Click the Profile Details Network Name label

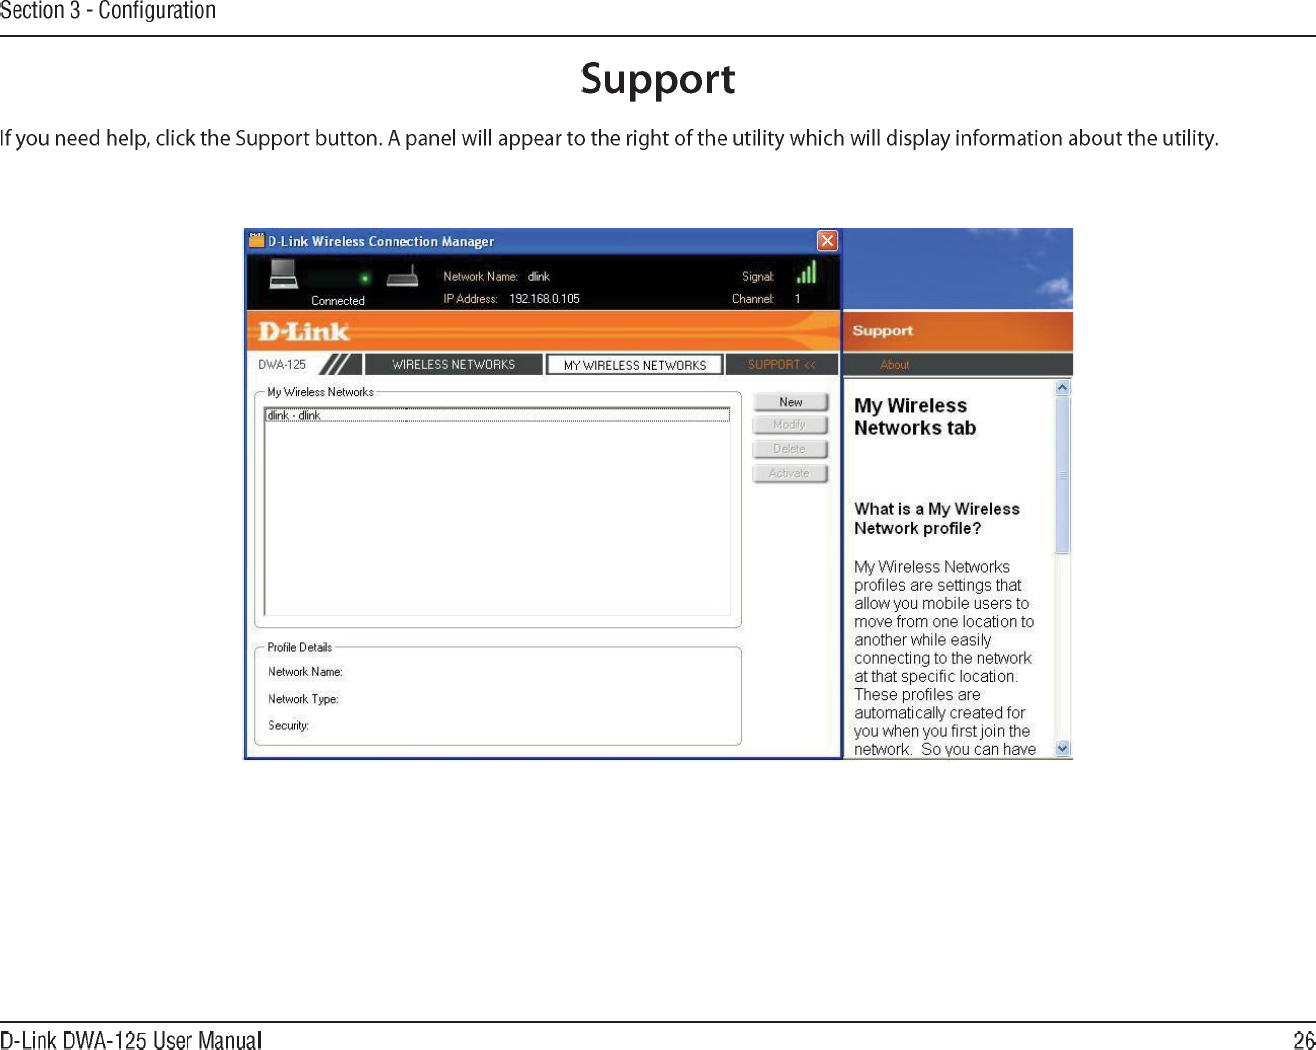pyautogui.click(x=305, y=672)
